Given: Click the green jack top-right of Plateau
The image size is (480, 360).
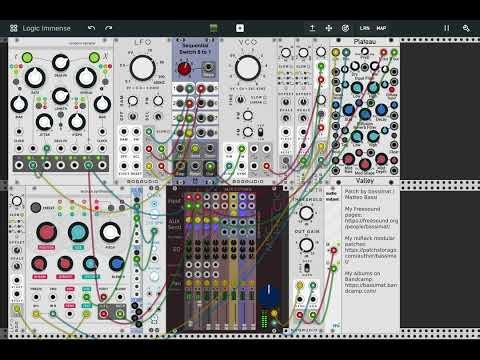Looking at the screenshot, I should click(394, 52).
